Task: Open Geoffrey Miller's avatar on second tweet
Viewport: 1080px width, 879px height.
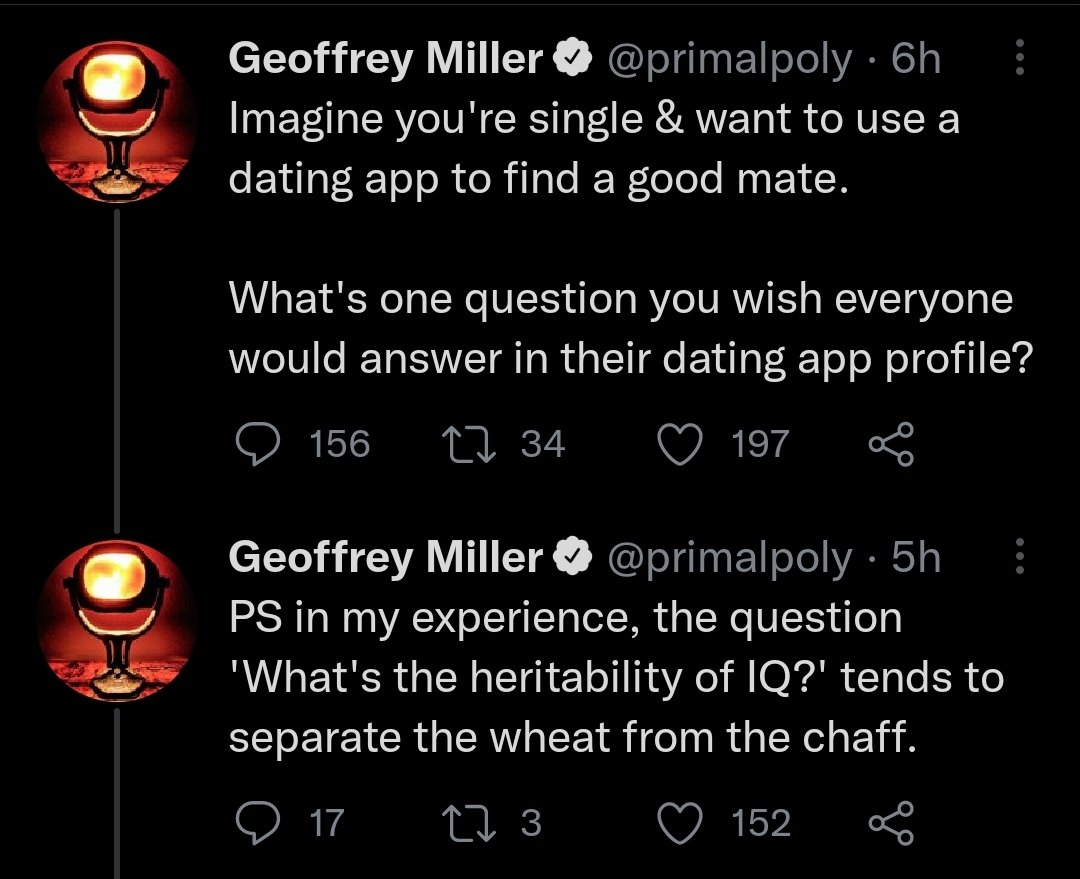Action: tap(116, 620)
